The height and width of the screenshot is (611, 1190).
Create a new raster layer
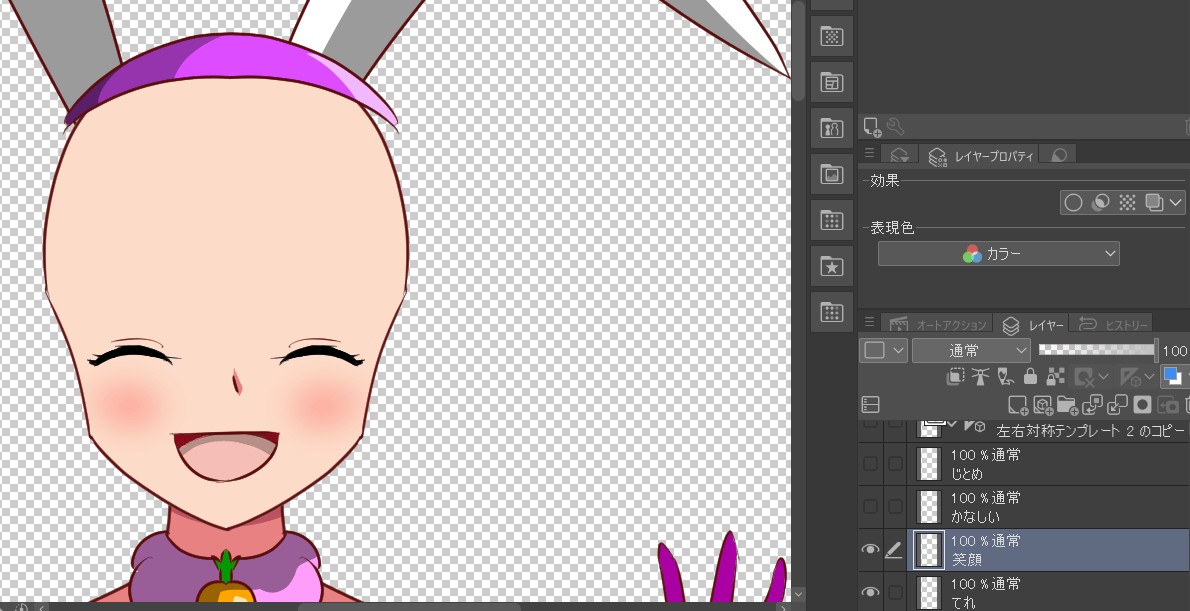pyautogui.click(x=1018, y=403)
